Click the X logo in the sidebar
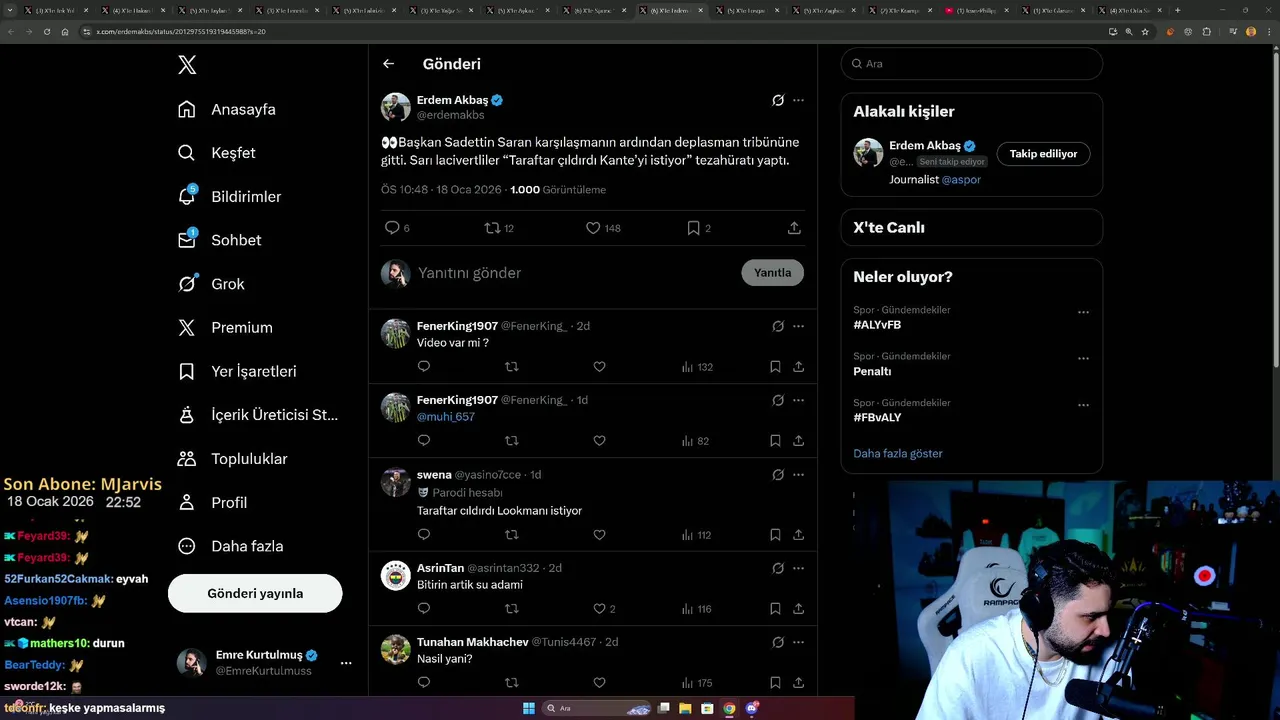This screenshot has width=1280, height=720. (187, 65)
